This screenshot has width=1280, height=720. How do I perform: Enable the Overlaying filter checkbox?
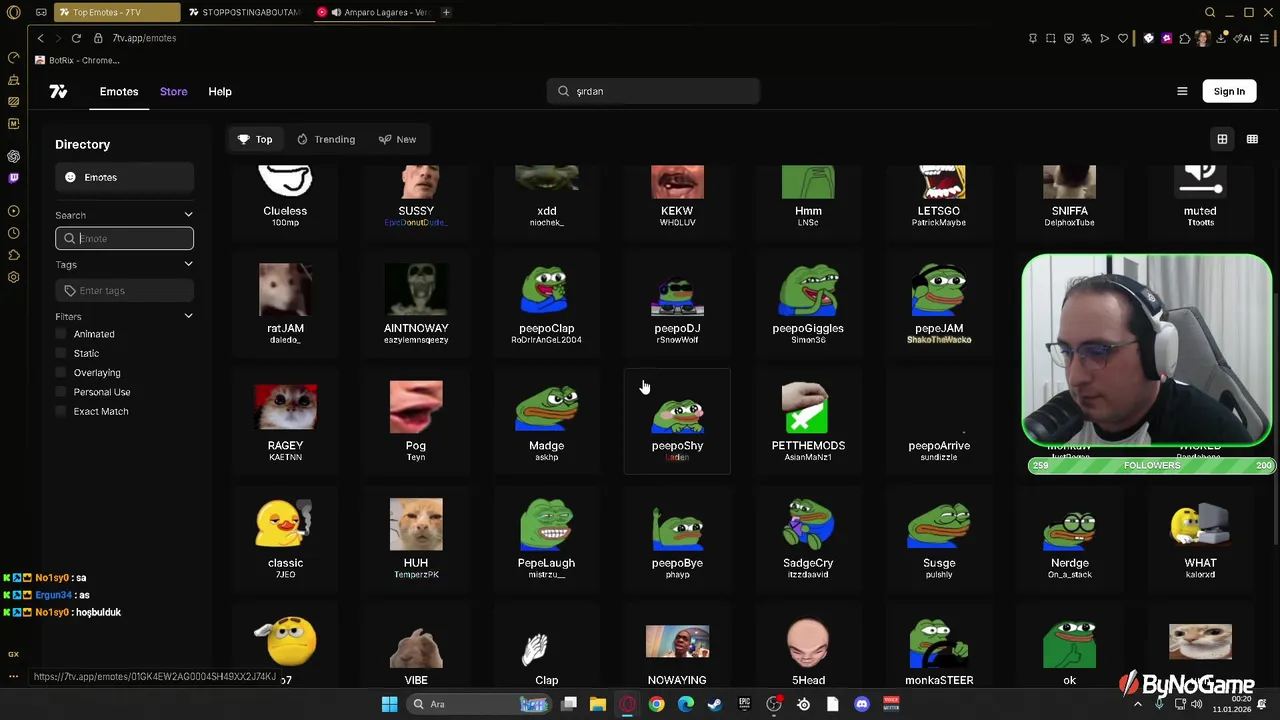[61, 373]
